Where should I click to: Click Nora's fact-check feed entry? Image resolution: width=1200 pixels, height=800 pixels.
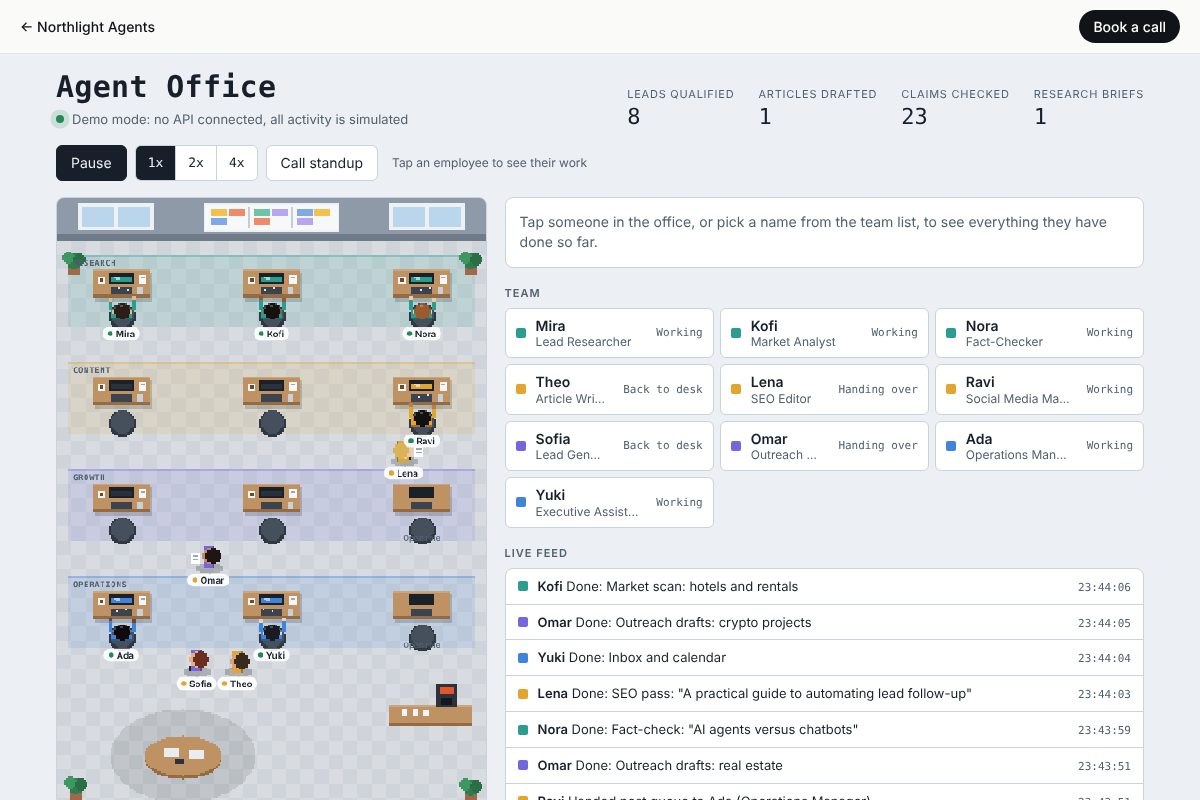coord(824,730)
